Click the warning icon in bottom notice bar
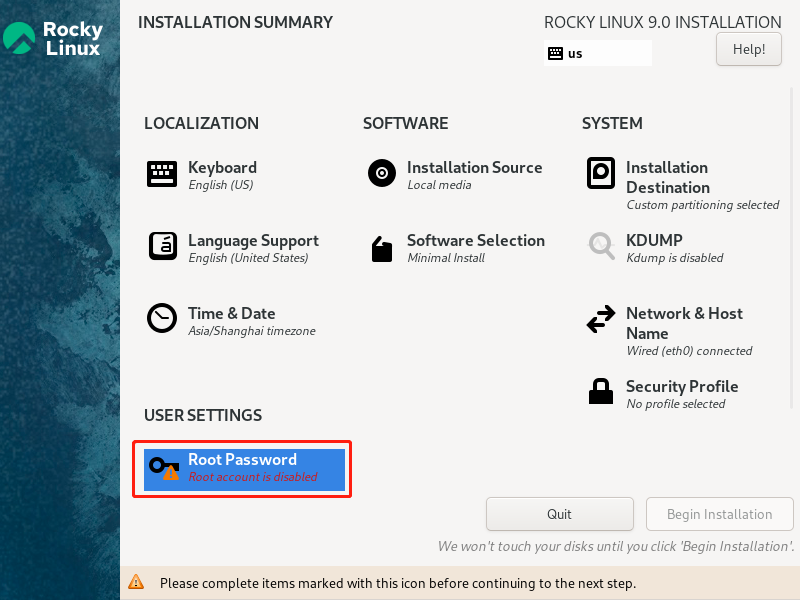The image size is (800, 600). tap(136, 582)
